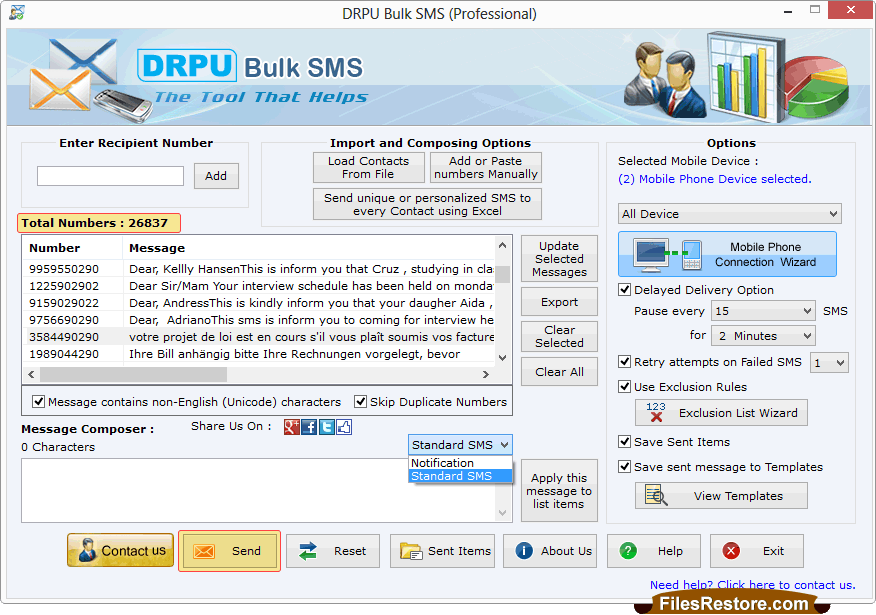Click the Help question mark icon
The height and width of the screenshot is (615, 876).
pyautogui.click(x=628, y=551)
